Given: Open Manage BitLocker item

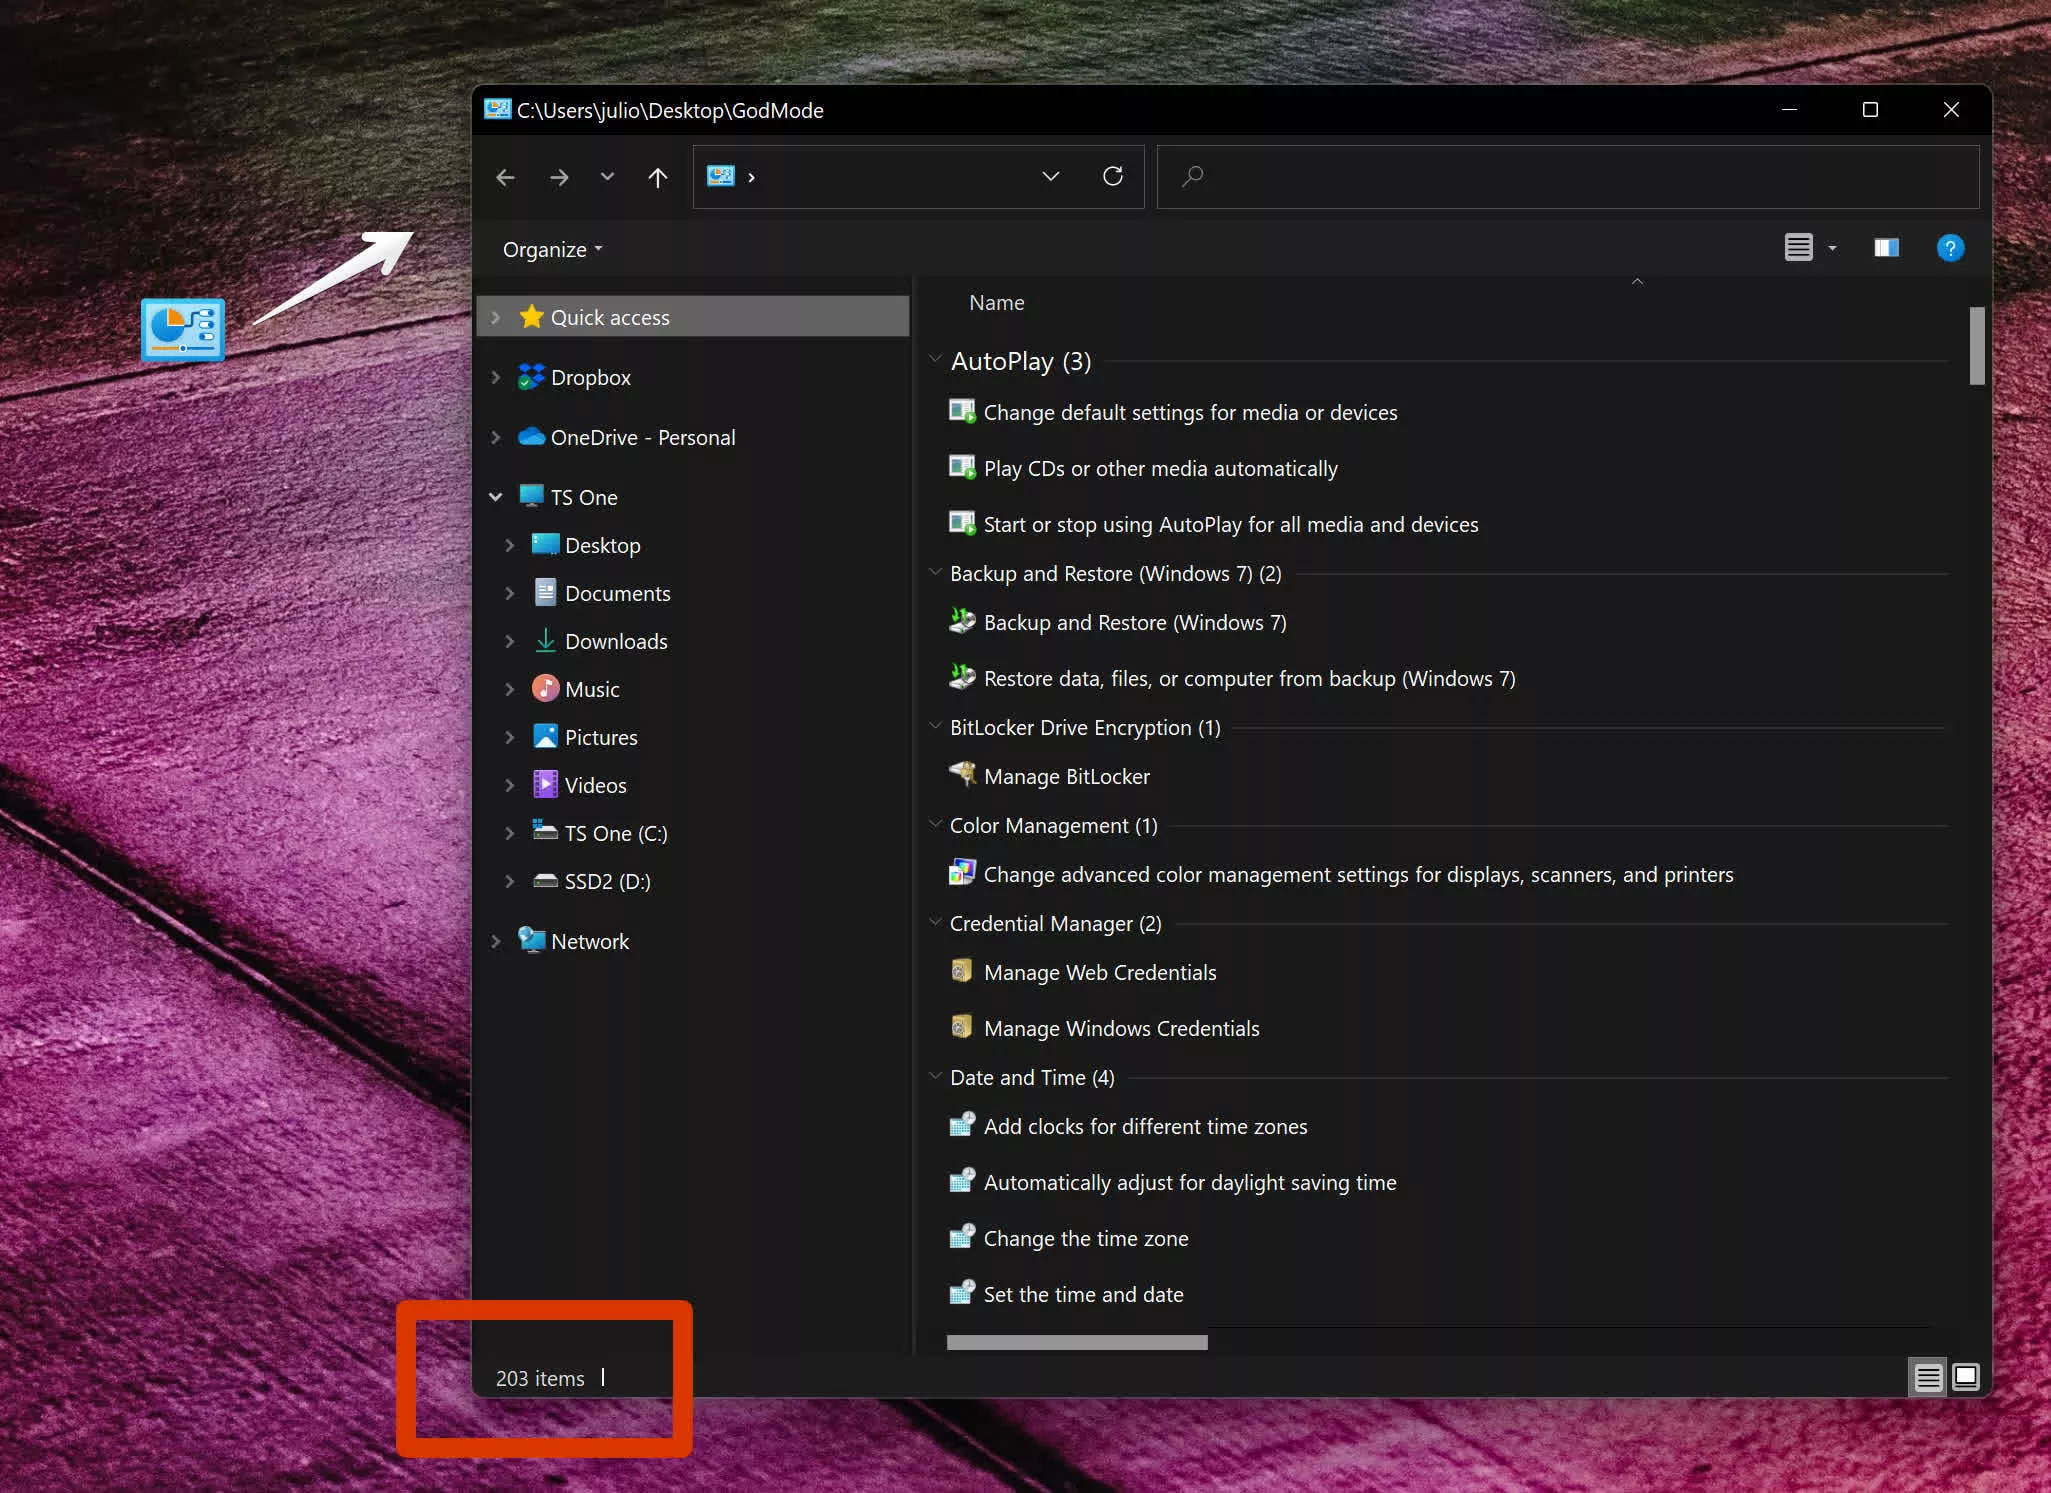Looking at the screenshot, I should [1066, 777].
